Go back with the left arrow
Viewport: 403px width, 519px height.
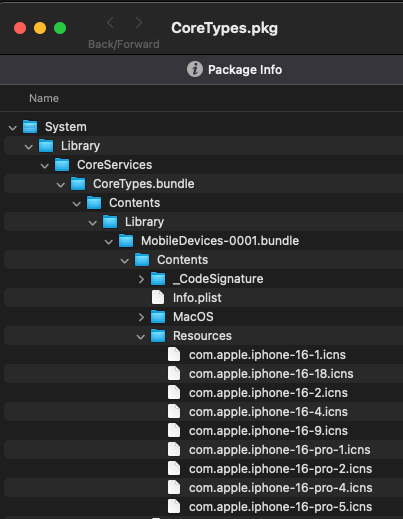pyautogui.click(x=110, y=23)
